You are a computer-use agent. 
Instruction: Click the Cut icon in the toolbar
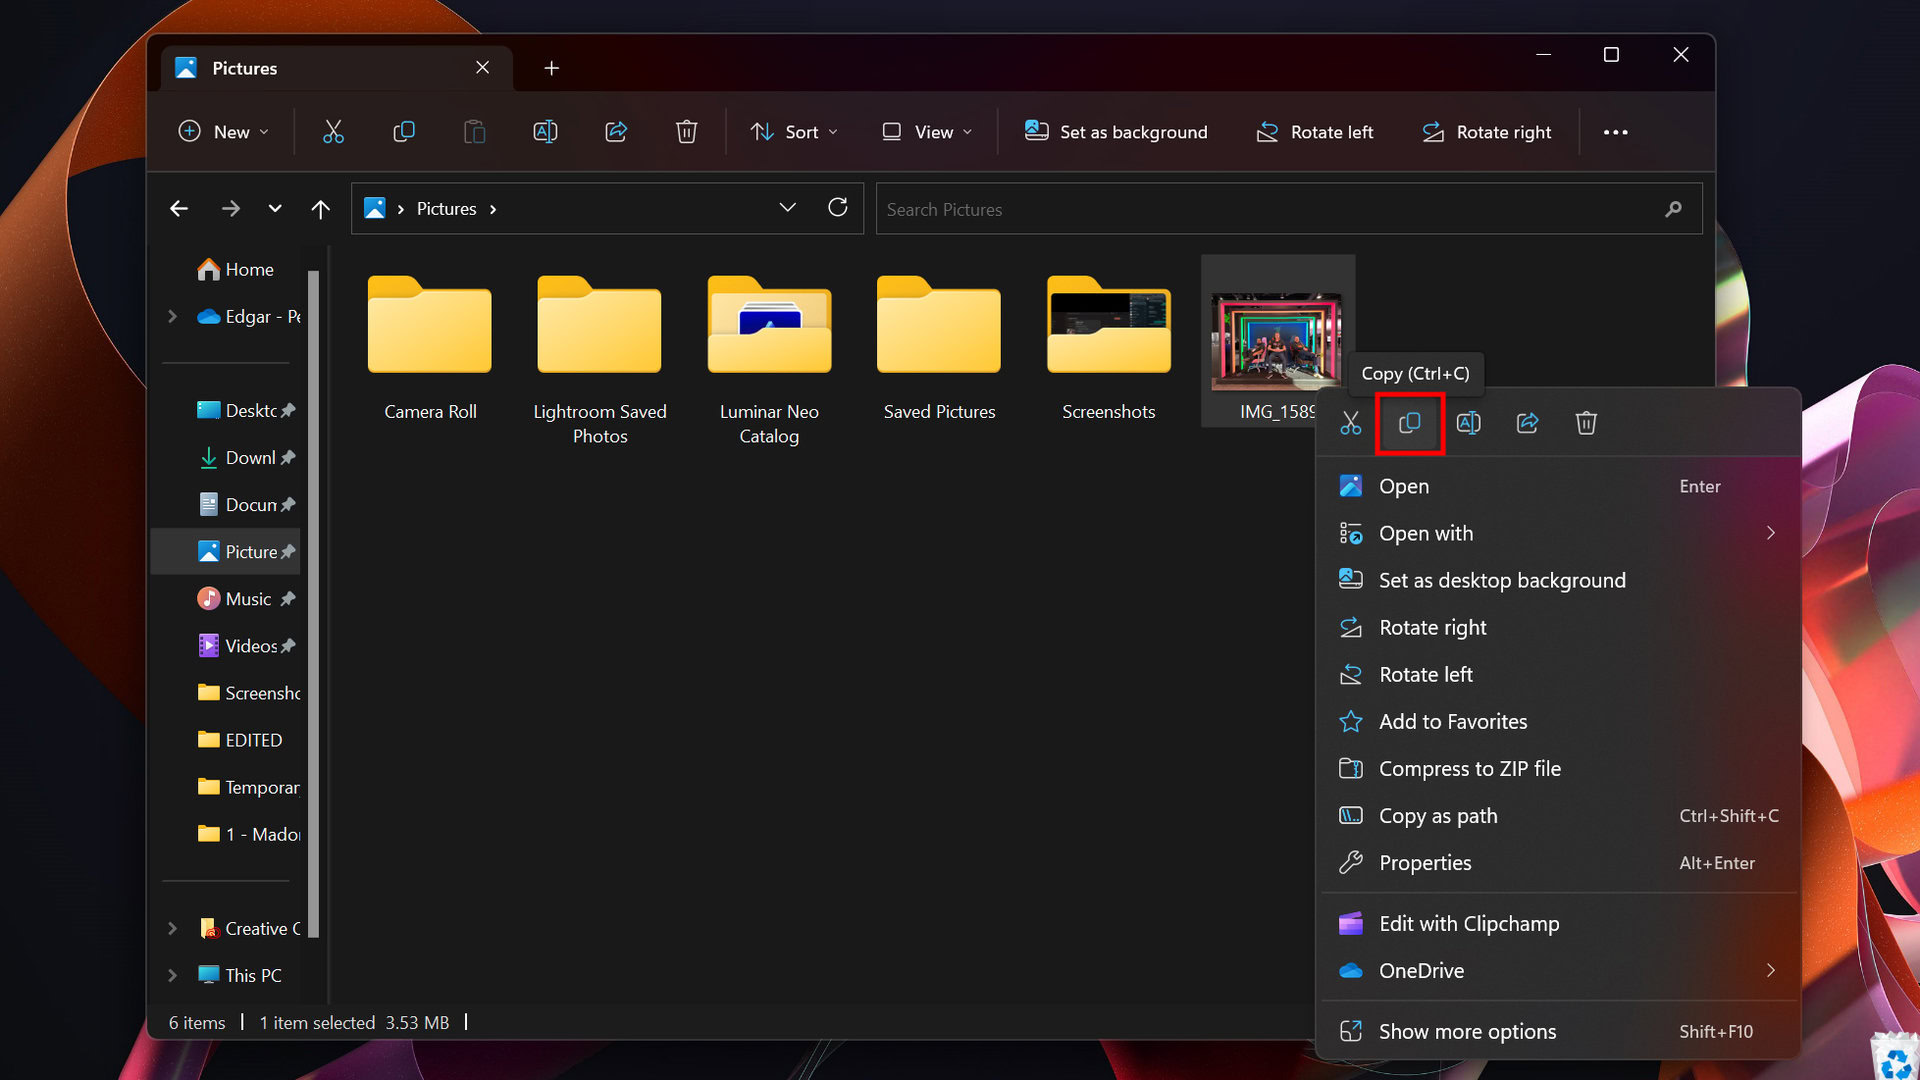[333, 132]
